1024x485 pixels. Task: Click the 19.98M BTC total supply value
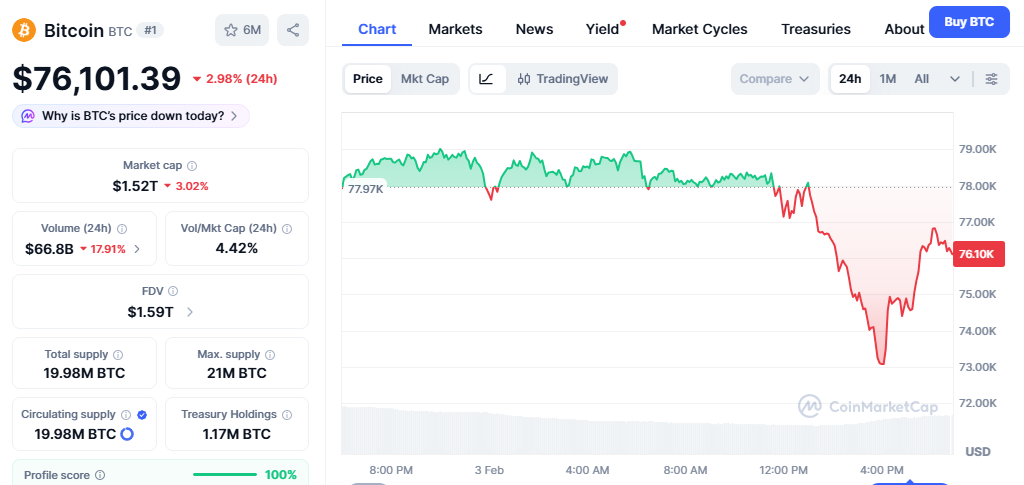85,373
